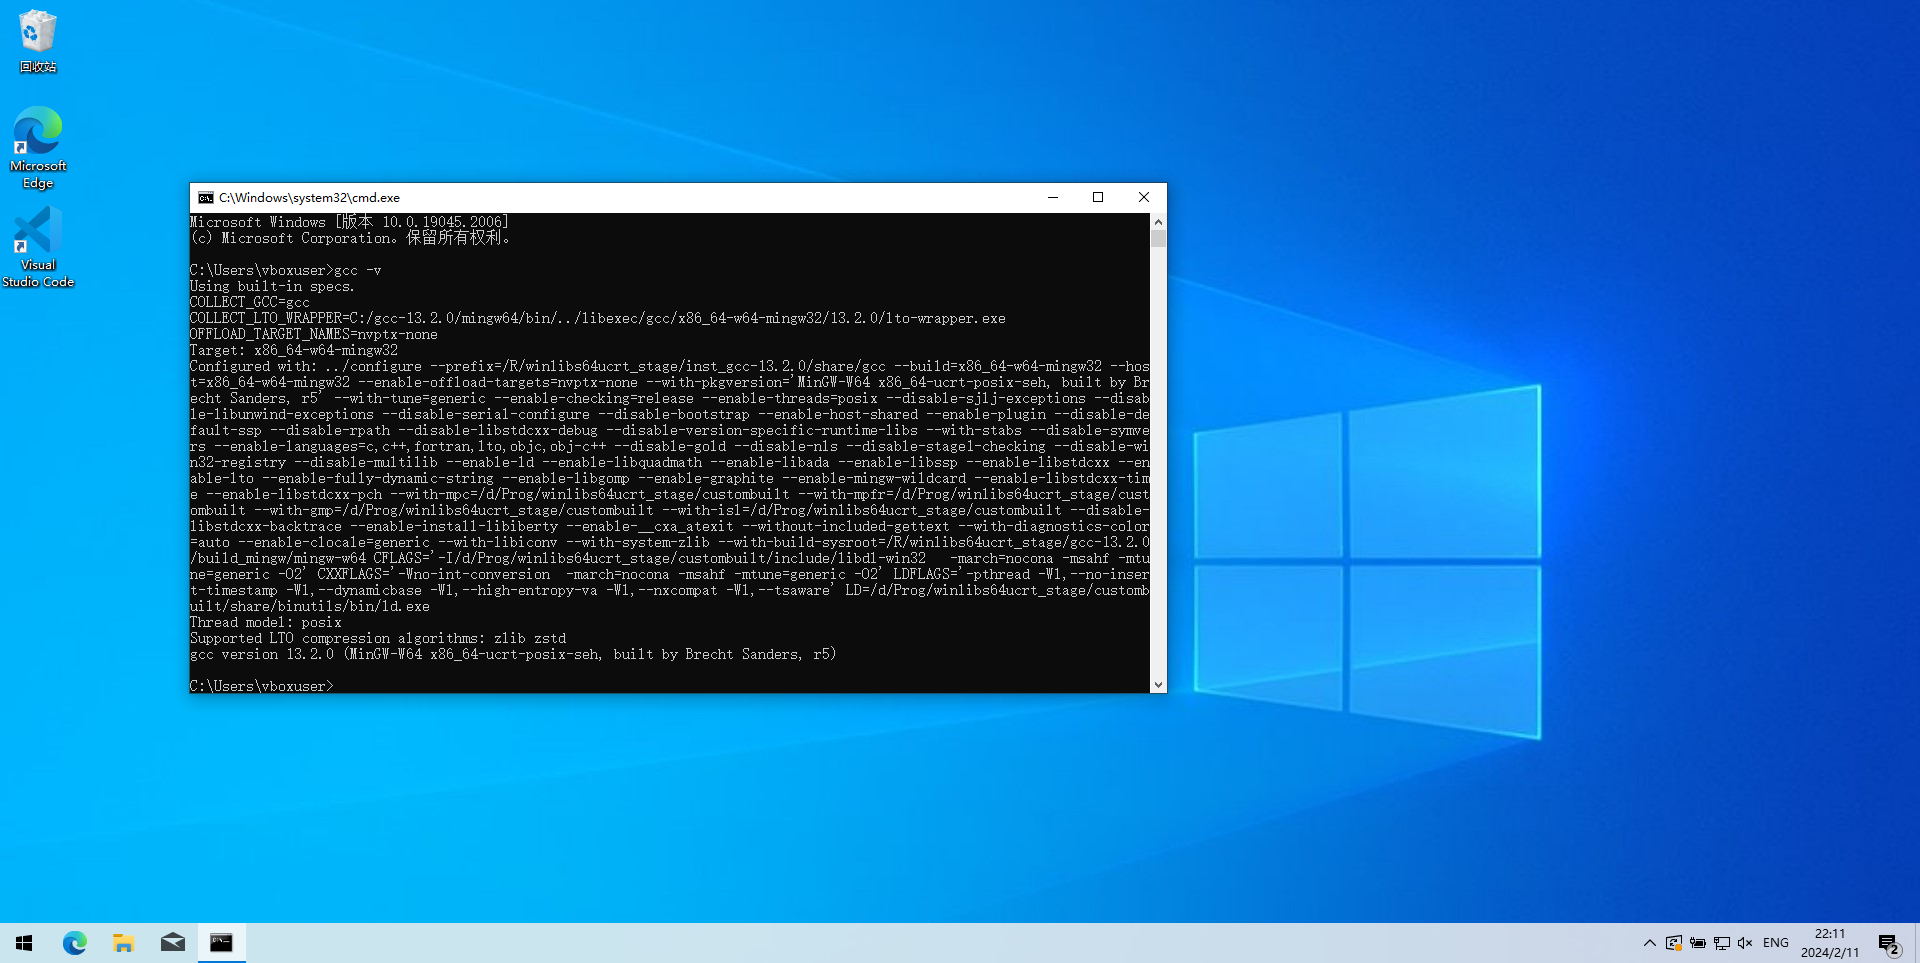Maximize the cmd.exe window
Viewport: 1920px width, 963px height.
(x=1098, y=198)
